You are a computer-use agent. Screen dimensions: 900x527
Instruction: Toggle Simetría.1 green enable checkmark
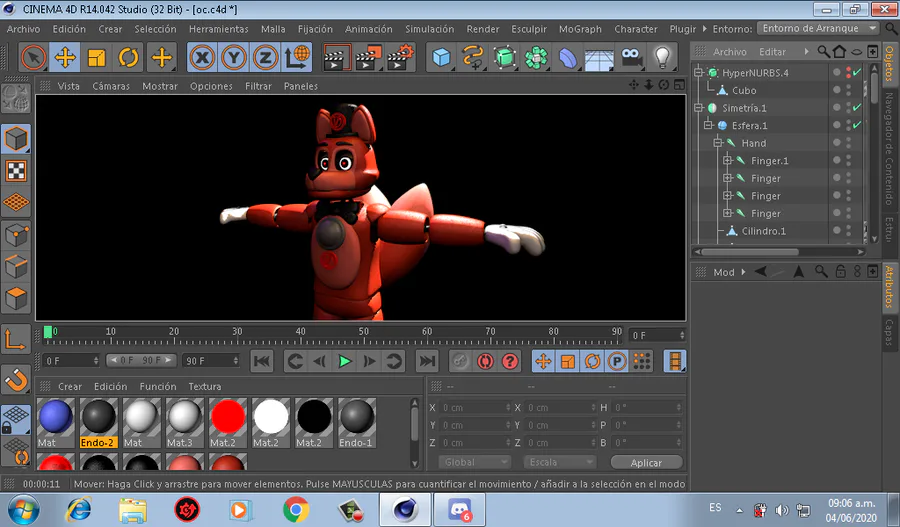857,108
